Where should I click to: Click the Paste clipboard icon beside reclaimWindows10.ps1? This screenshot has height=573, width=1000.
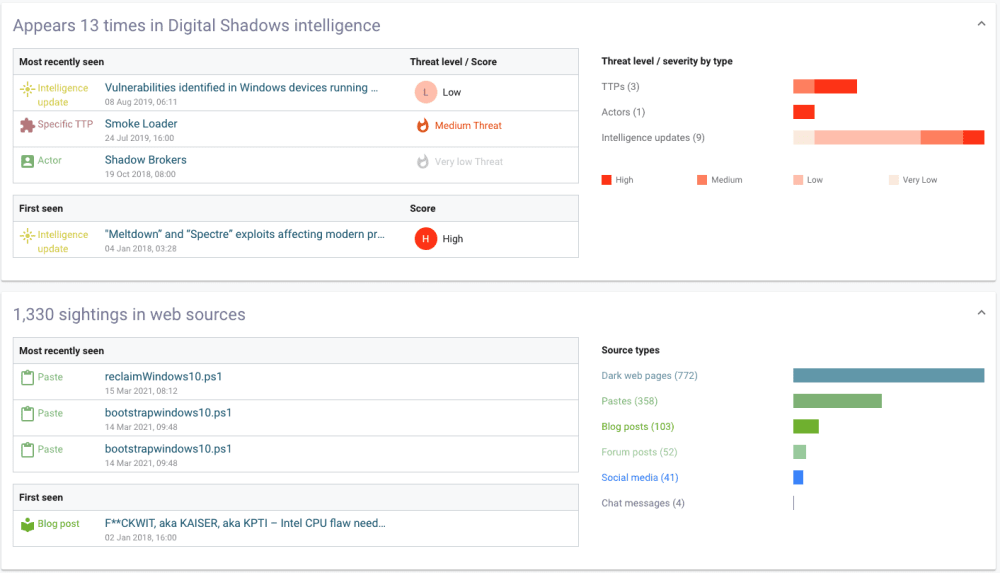click(x=27, y=378)
